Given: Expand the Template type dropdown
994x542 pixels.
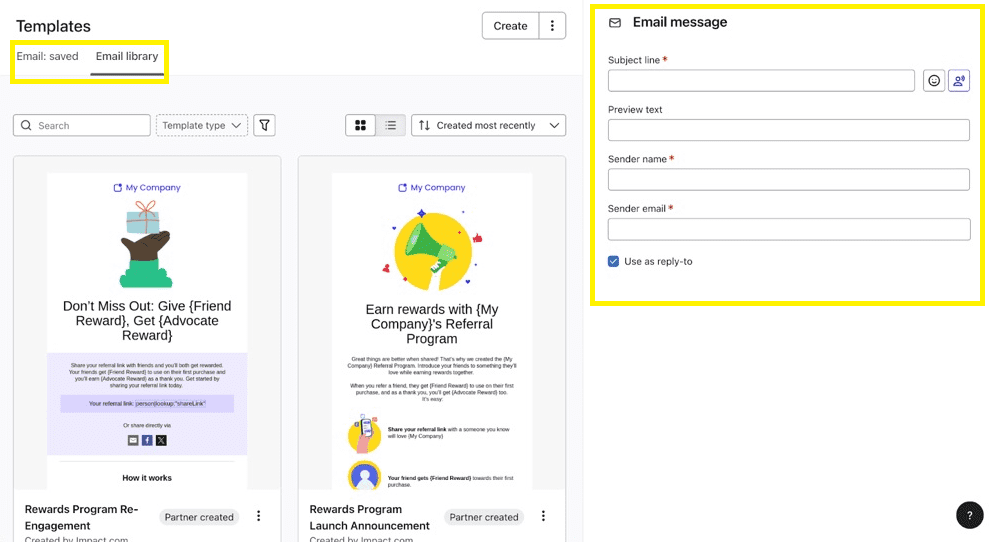Looking at the screenshot, I should [x=202, y=126].
